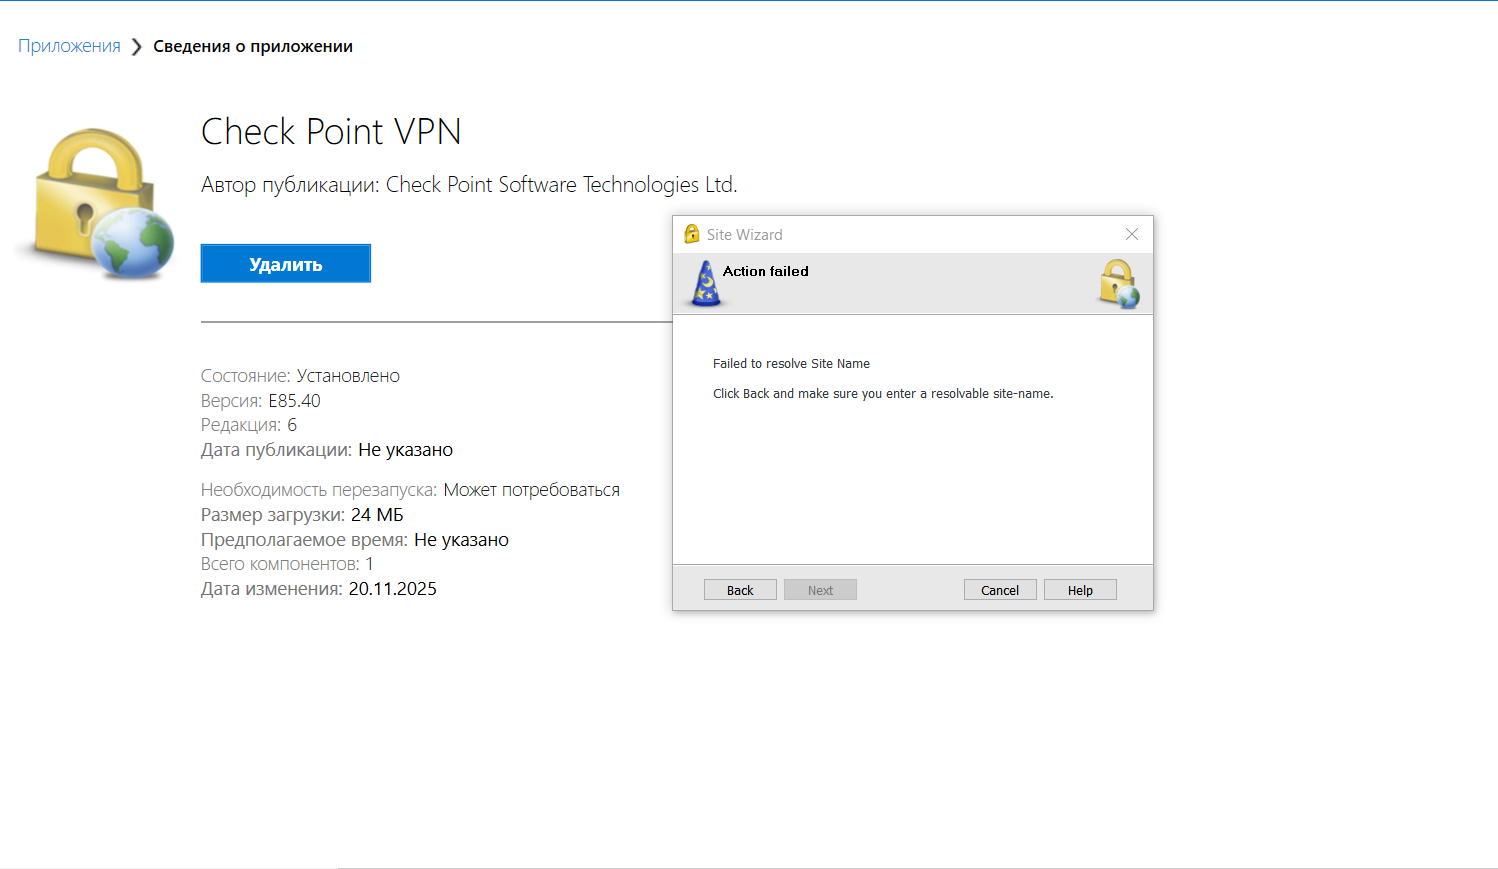Click the disabled Next button
This screenshot has height=869, width=1498.
point(820,590)
